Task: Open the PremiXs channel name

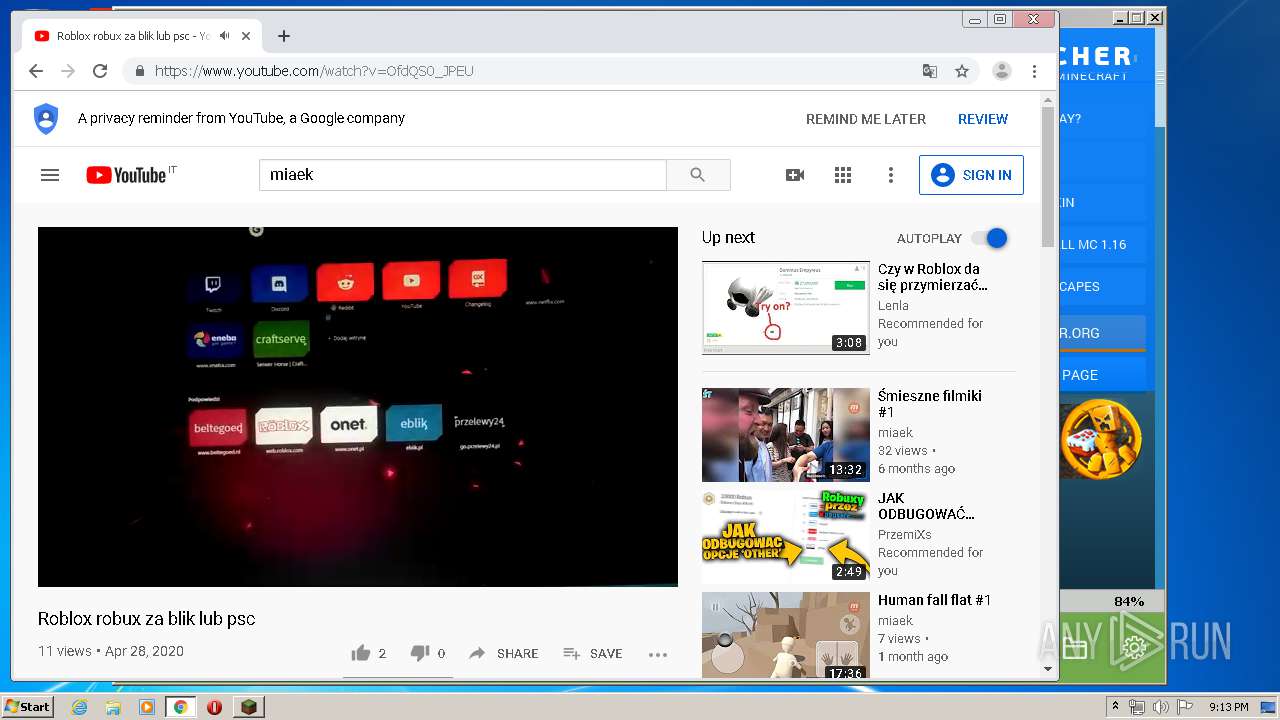Action: pos(904,534)
